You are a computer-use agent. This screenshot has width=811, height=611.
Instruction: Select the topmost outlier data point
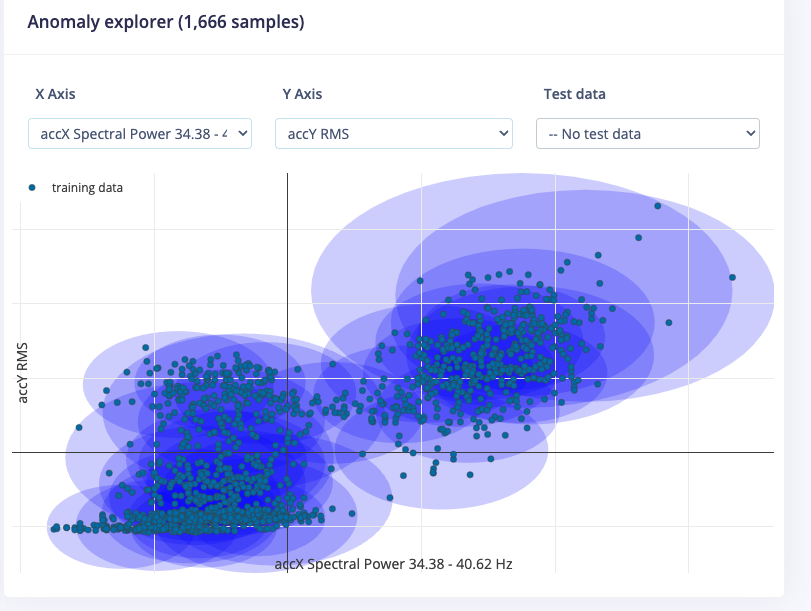[657, 206]
